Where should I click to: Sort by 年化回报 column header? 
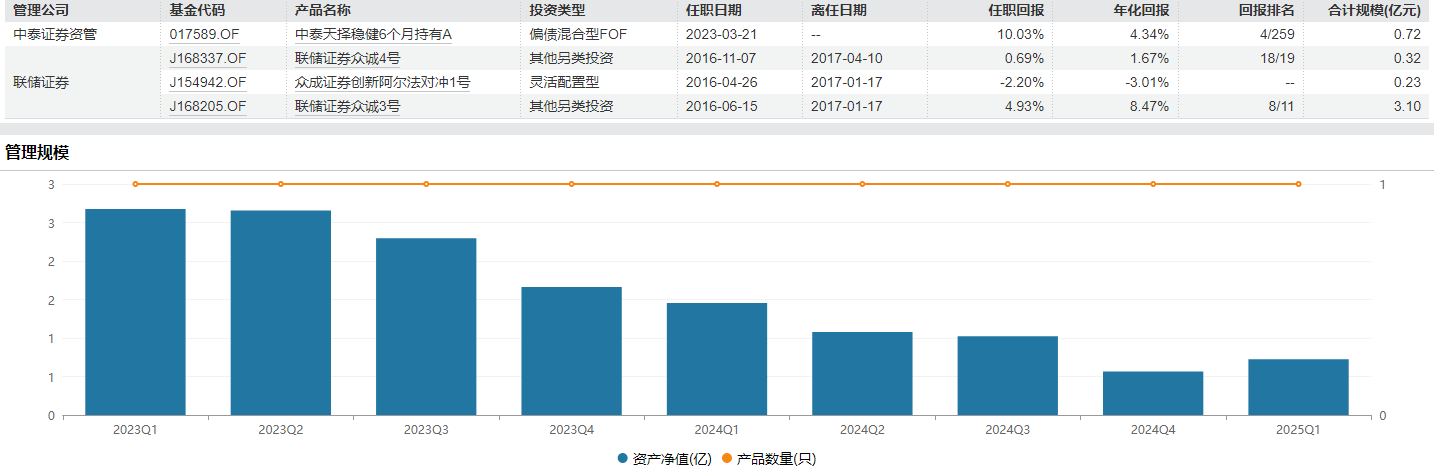coord(1141,10)
